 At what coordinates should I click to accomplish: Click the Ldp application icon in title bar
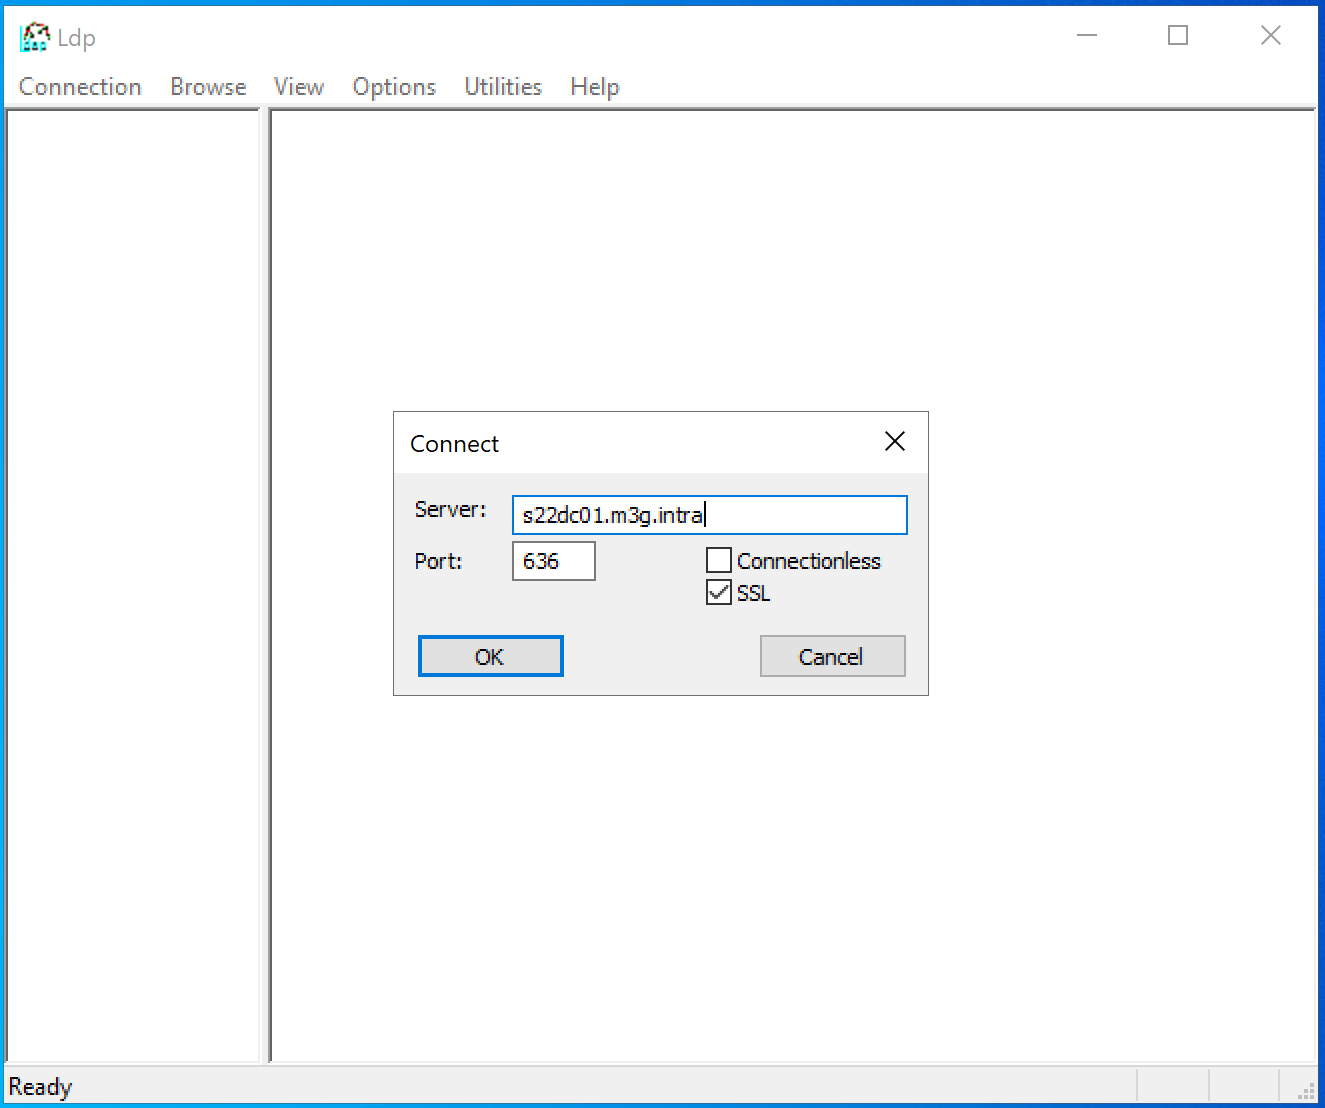(34, 37)
